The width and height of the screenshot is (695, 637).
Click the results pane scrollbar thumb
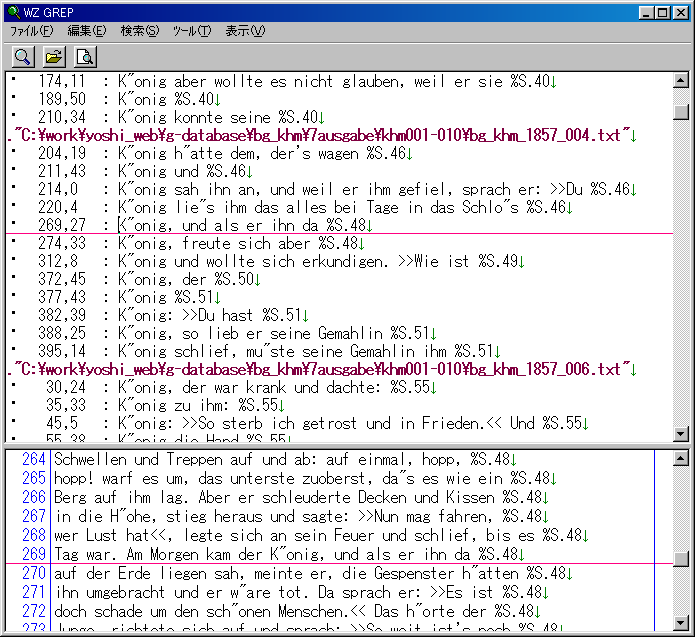680,112
